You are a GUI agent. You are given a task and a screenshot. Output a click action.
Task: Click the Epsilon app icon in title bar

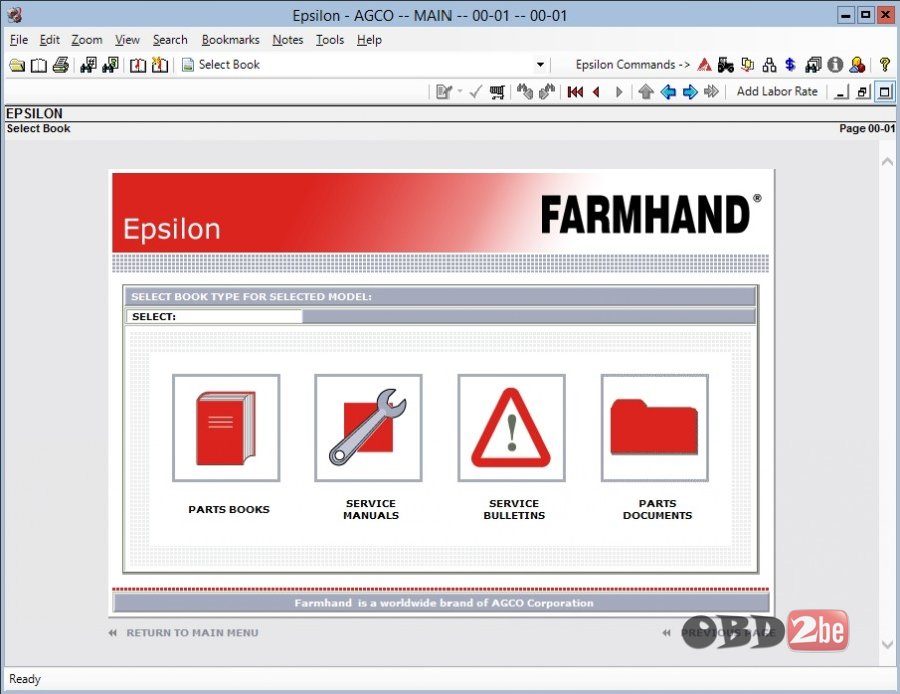tap(15, 15)
